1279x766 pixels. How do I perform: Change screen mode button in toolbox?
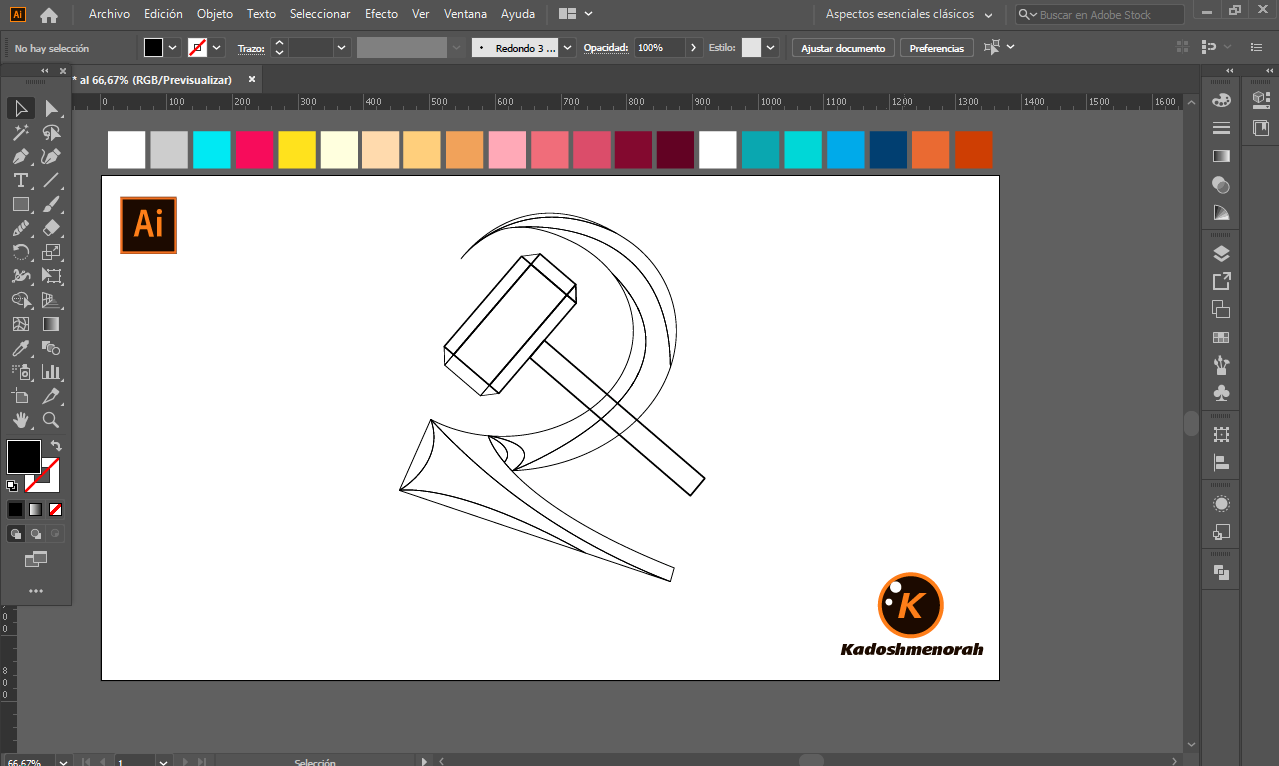click(x=36, y=559)
